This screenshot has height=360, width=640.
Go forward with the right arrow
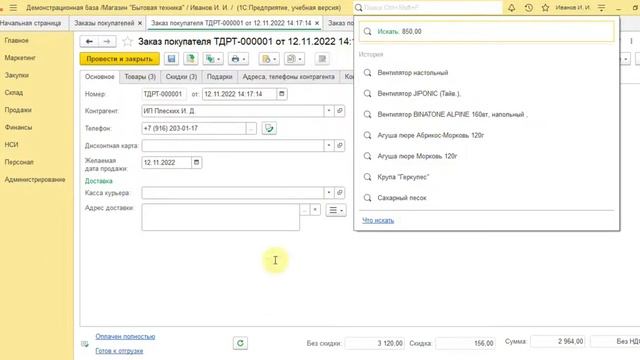[x=107, y=41]
